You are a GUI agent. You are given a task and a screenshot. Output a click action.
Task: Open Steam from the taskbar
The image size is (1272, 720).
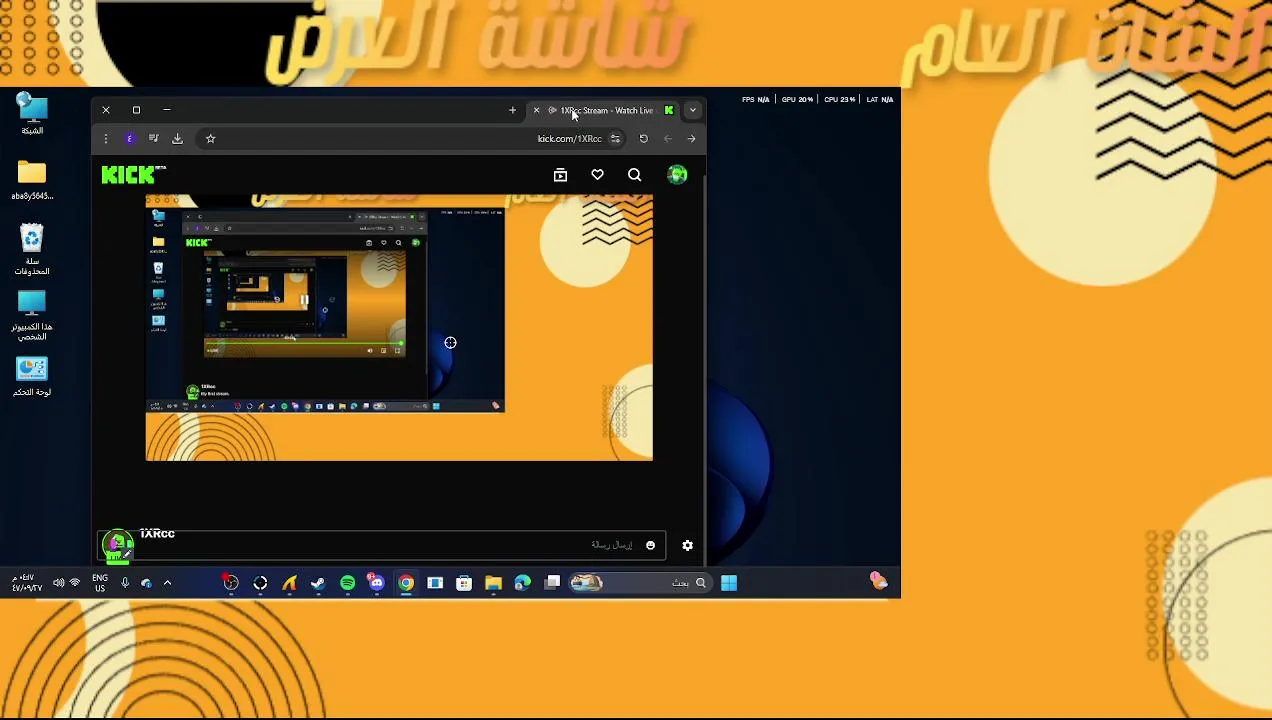point(318,583)
